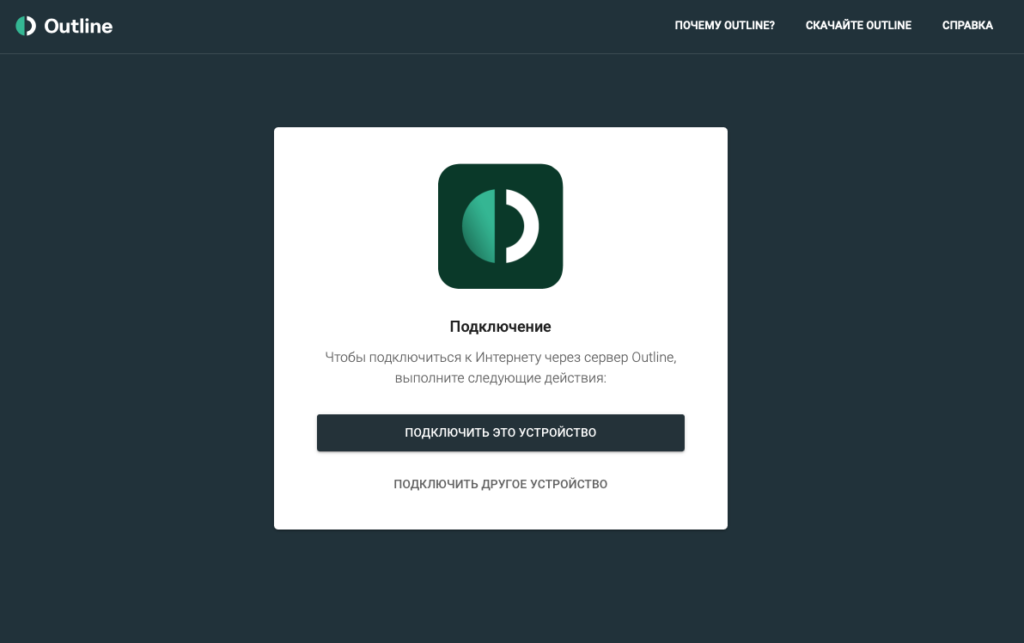Click the Outline wordmark in the header
Viewport: 1024px width, 643px height.
point(78,26)
